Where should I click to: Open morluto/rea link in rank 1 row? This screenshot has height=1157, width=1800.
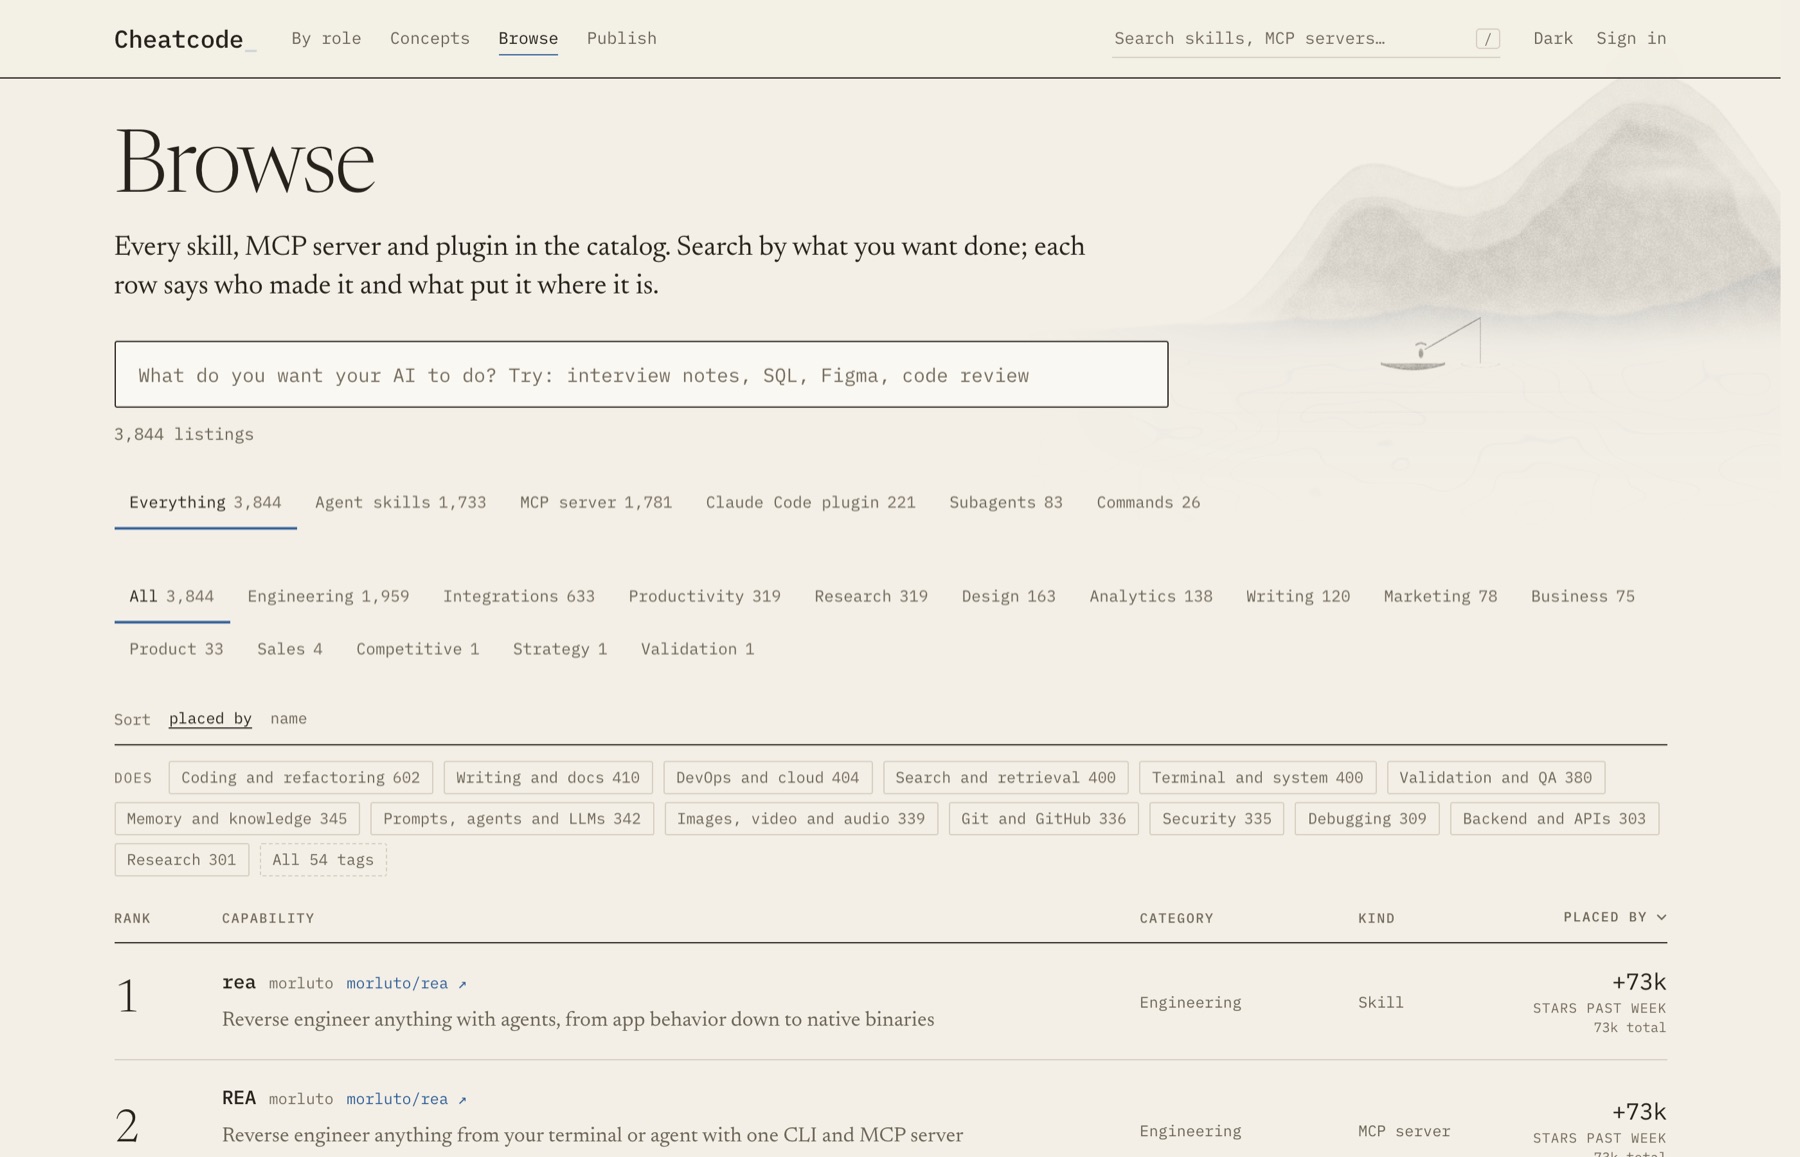point(406,983)
